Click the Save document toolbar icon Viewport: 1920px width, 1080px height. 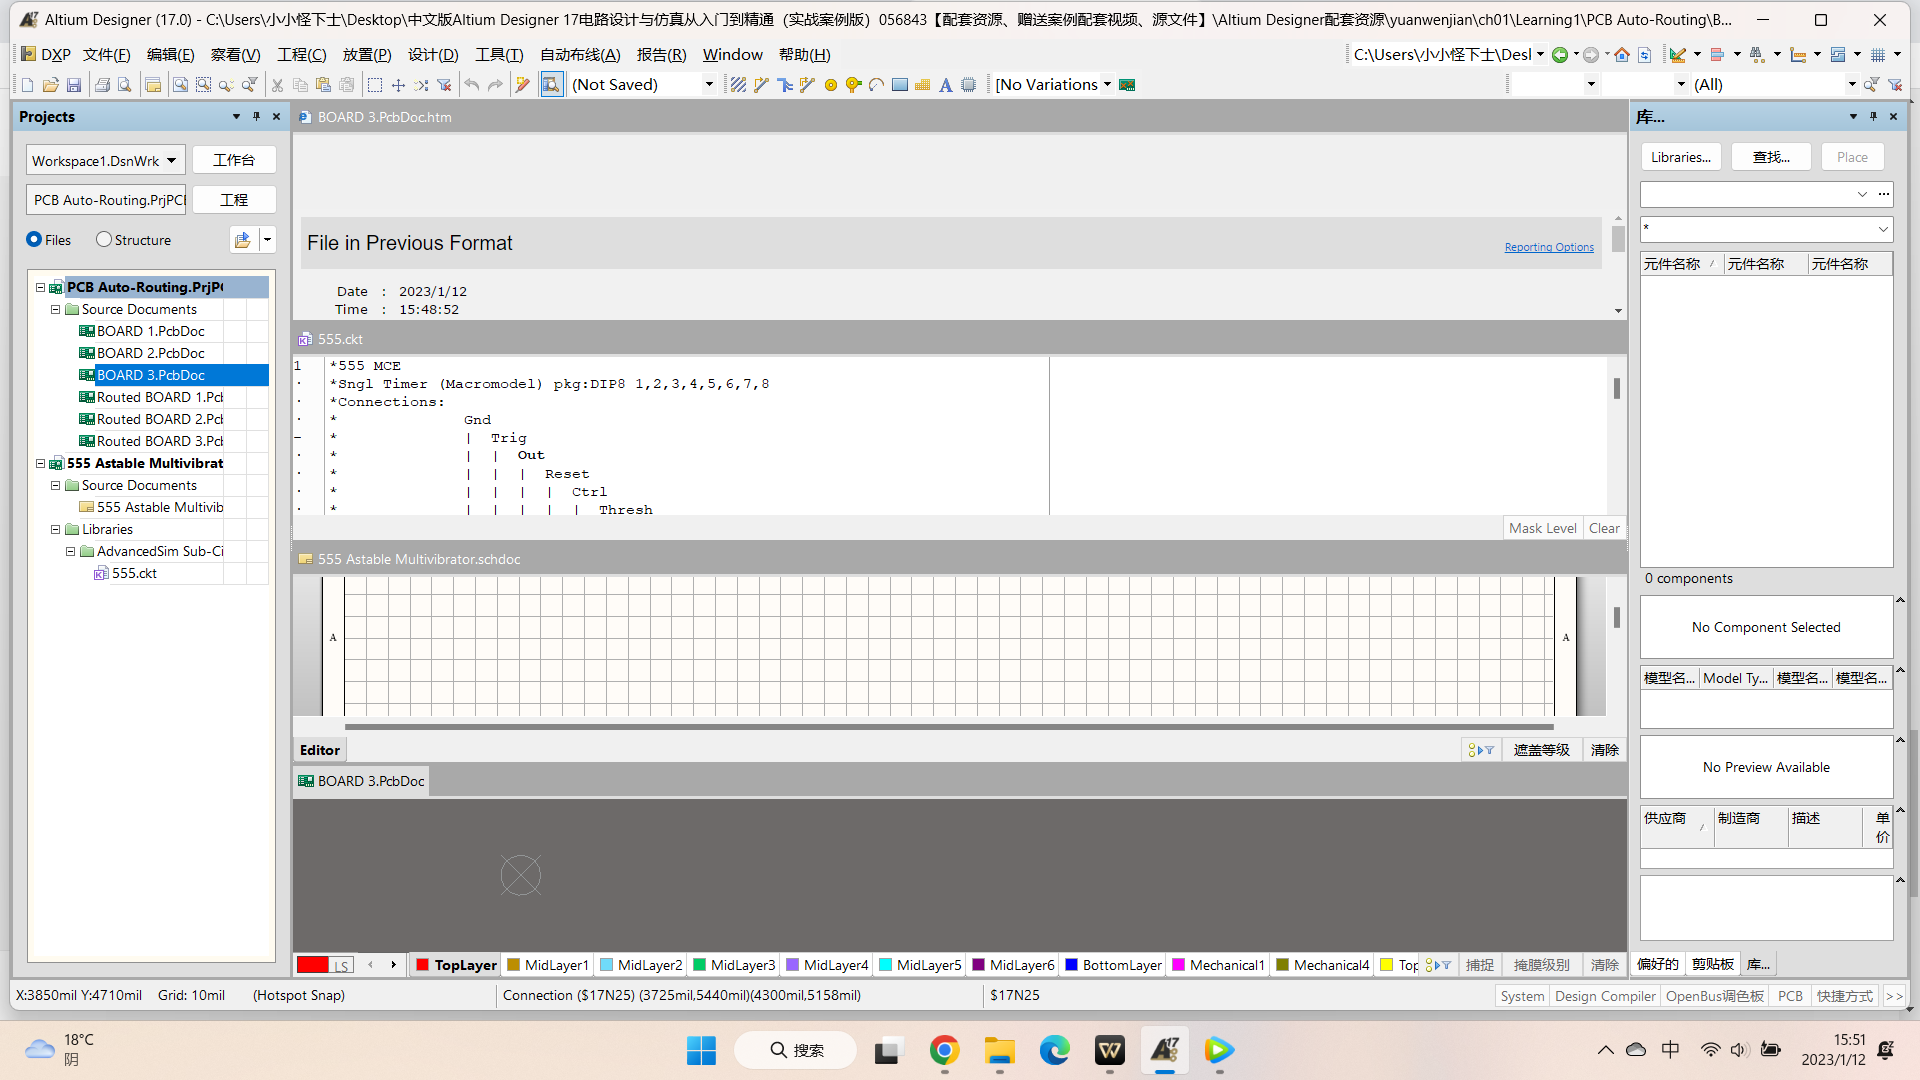pyautogui.click(x=73, y=85)
